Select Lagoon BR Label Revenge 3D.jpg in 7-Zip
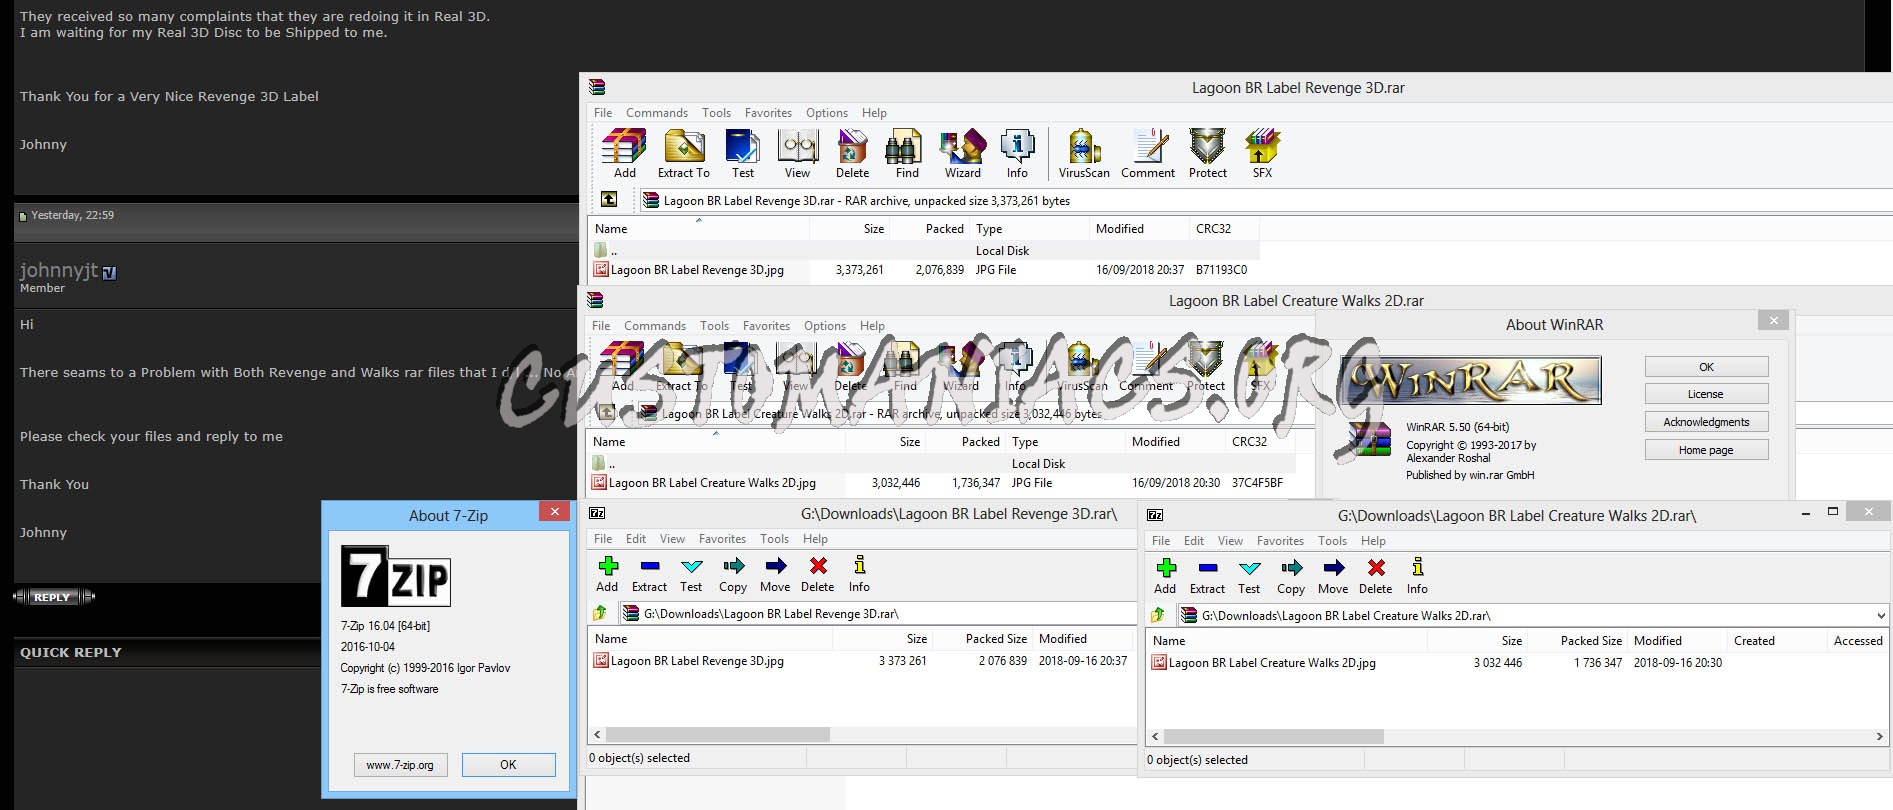Screen dimensions: 1893x810 pos(697,661)
